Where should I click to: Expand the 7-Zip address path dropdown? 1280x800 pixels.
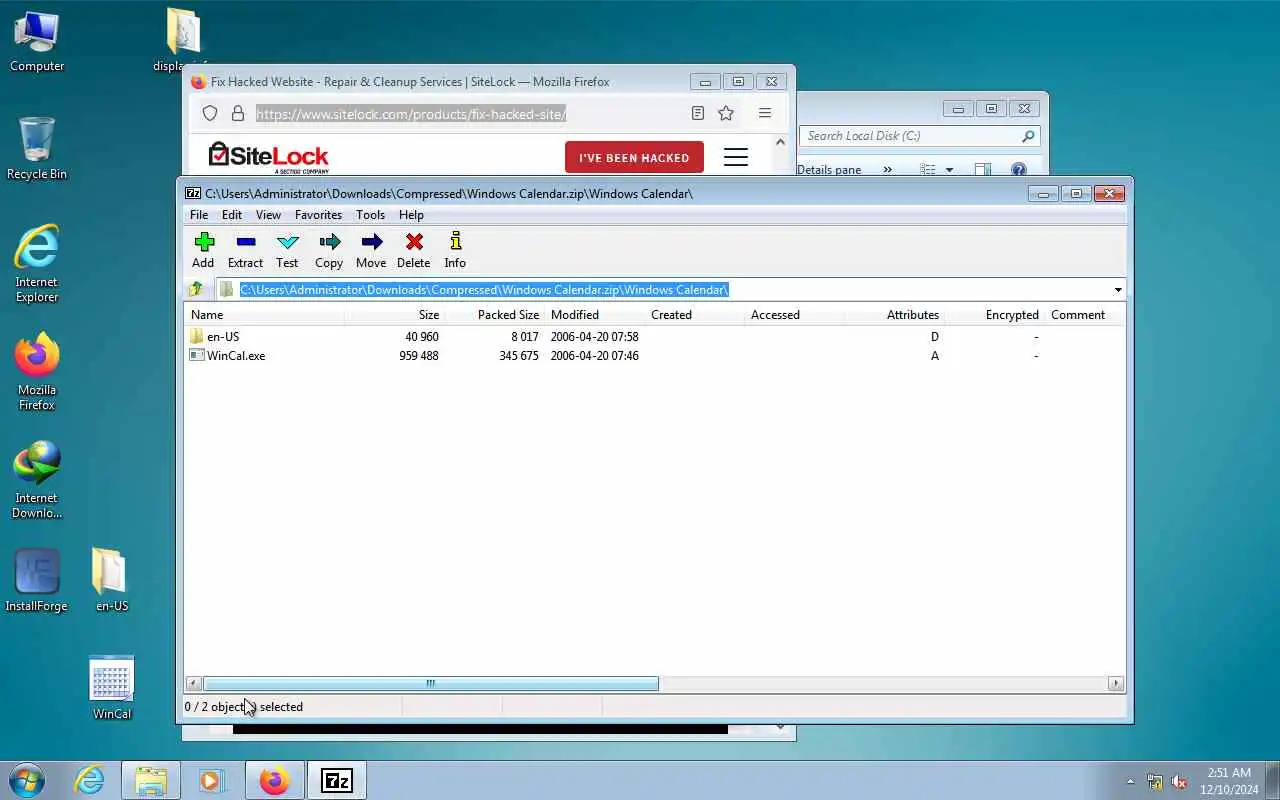point(1117,290)
